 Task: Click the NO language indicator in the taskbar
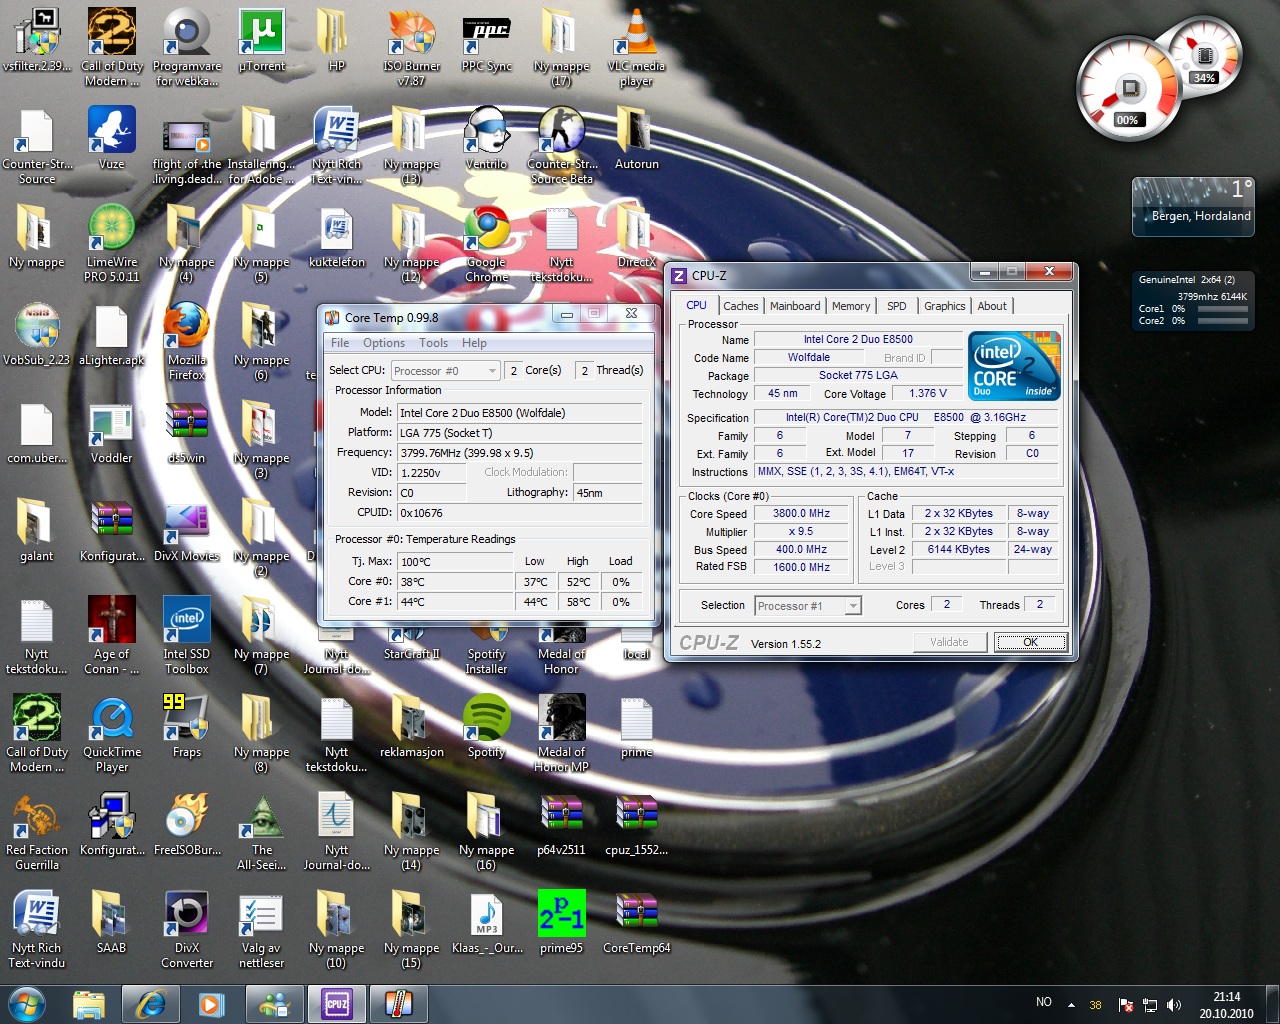point(1044,1002)
